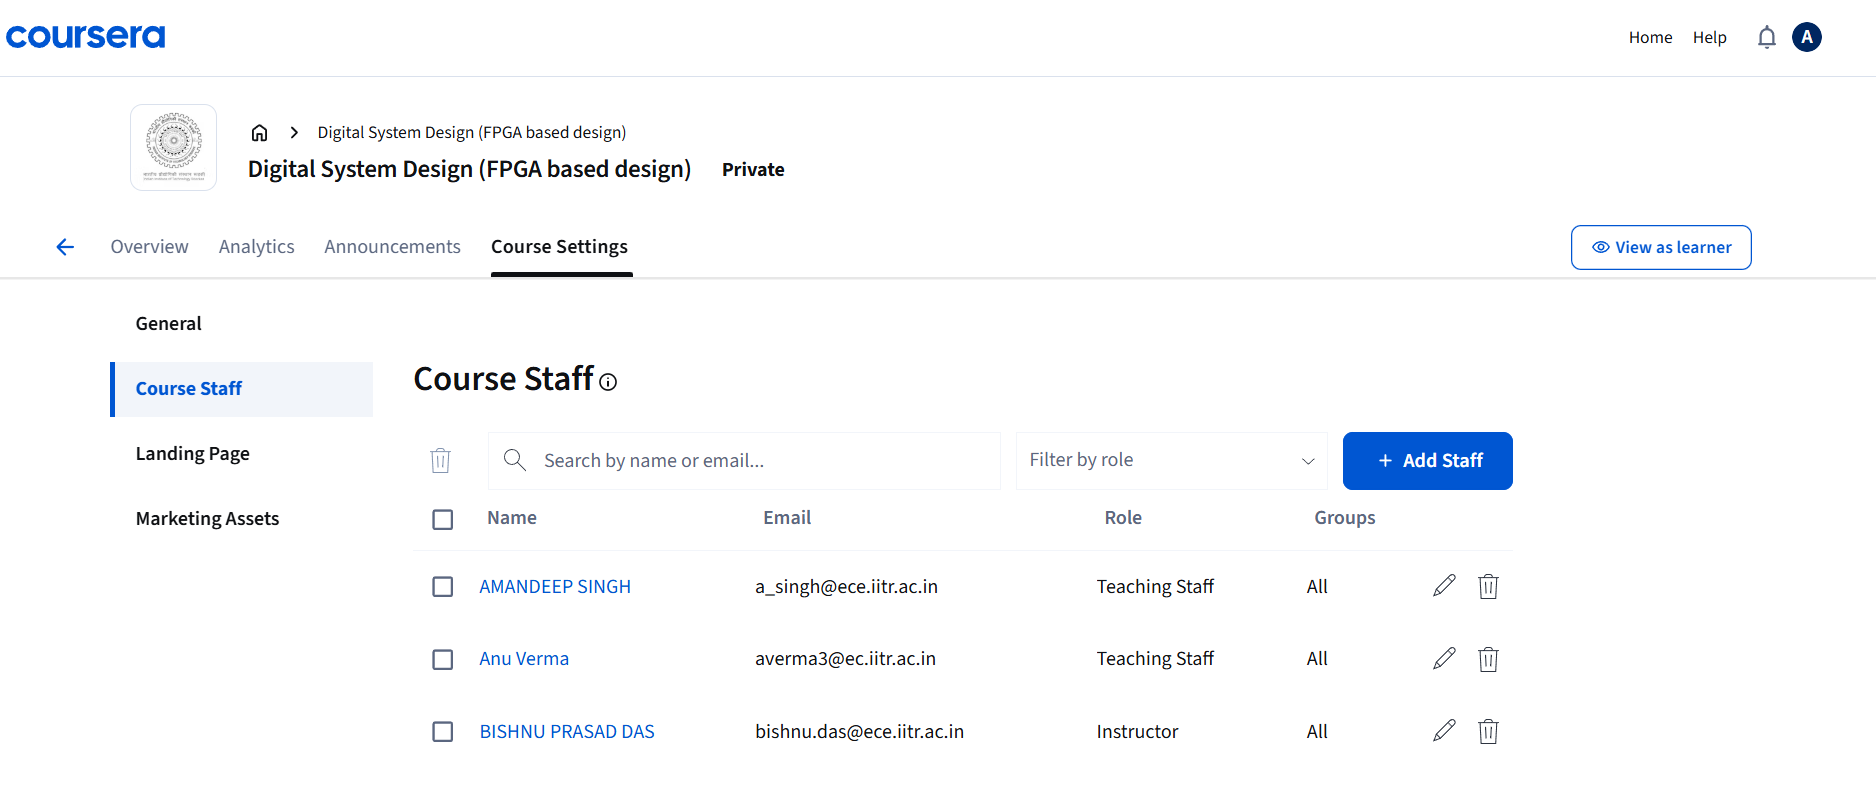Open the Marketing Assets section
The image size is (1876, 787).
(208, 519)
